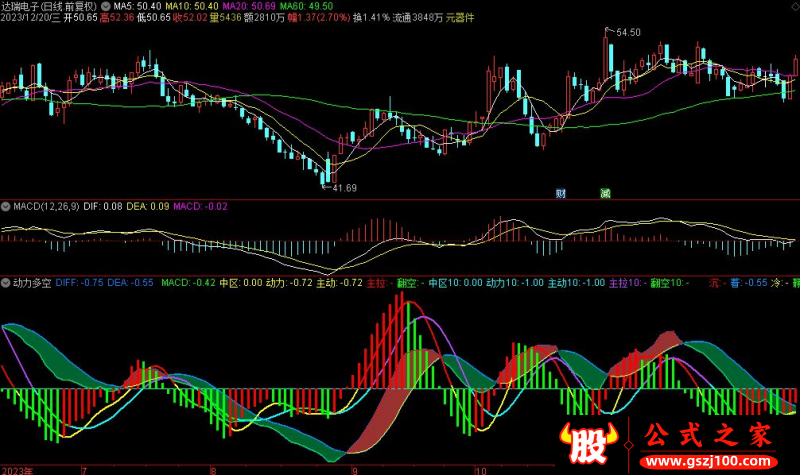Click the 中区: 0.00 value

[241, 283]
